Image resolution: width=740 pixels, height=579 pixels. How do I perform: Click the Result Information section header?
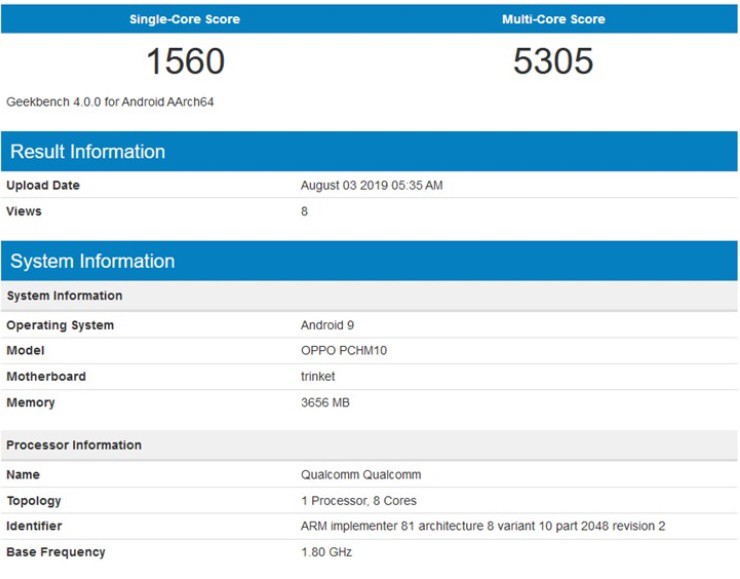[370, 151]
